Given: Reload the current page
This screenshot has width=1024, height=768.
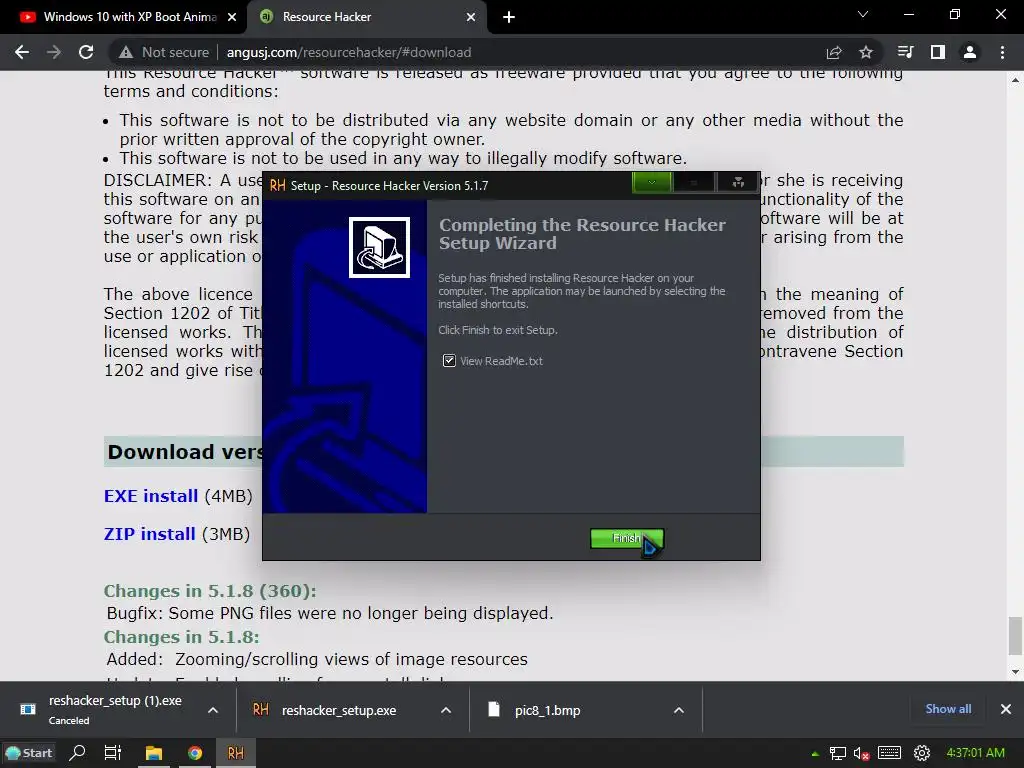Looking at the screenshot, I should [x=86, y=52].
